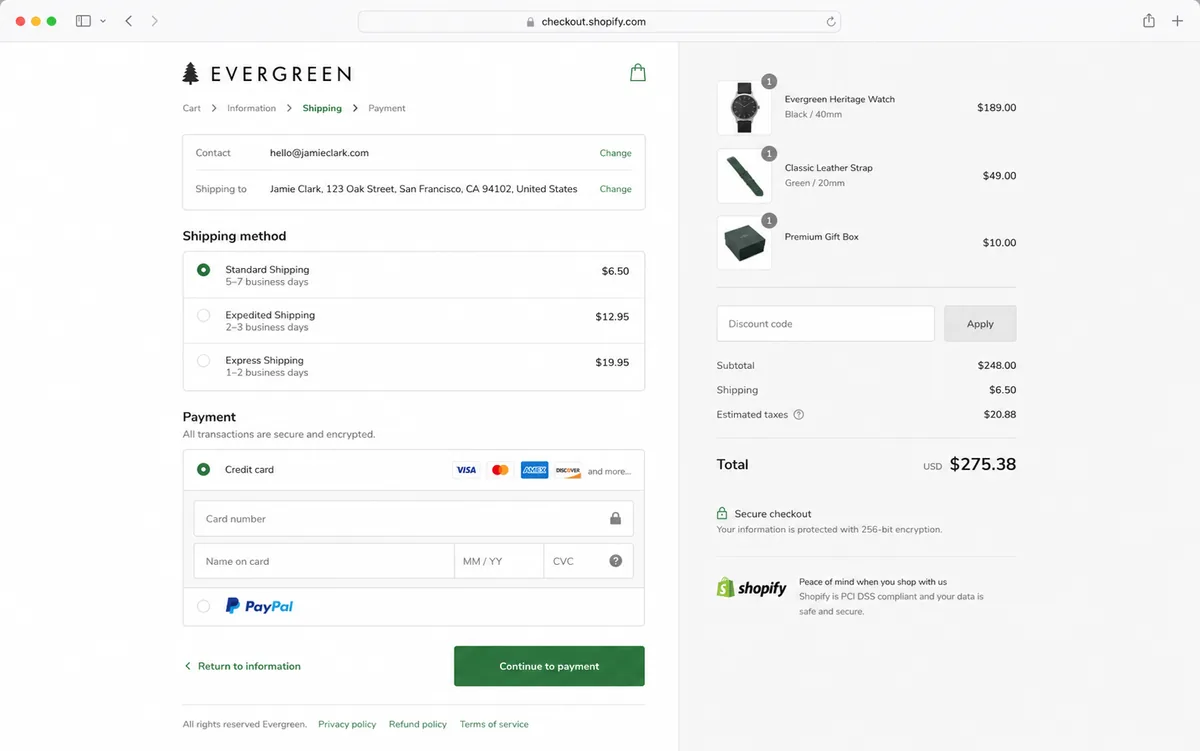
Task: Open the Terms of service link
Action: coord(494,724)
